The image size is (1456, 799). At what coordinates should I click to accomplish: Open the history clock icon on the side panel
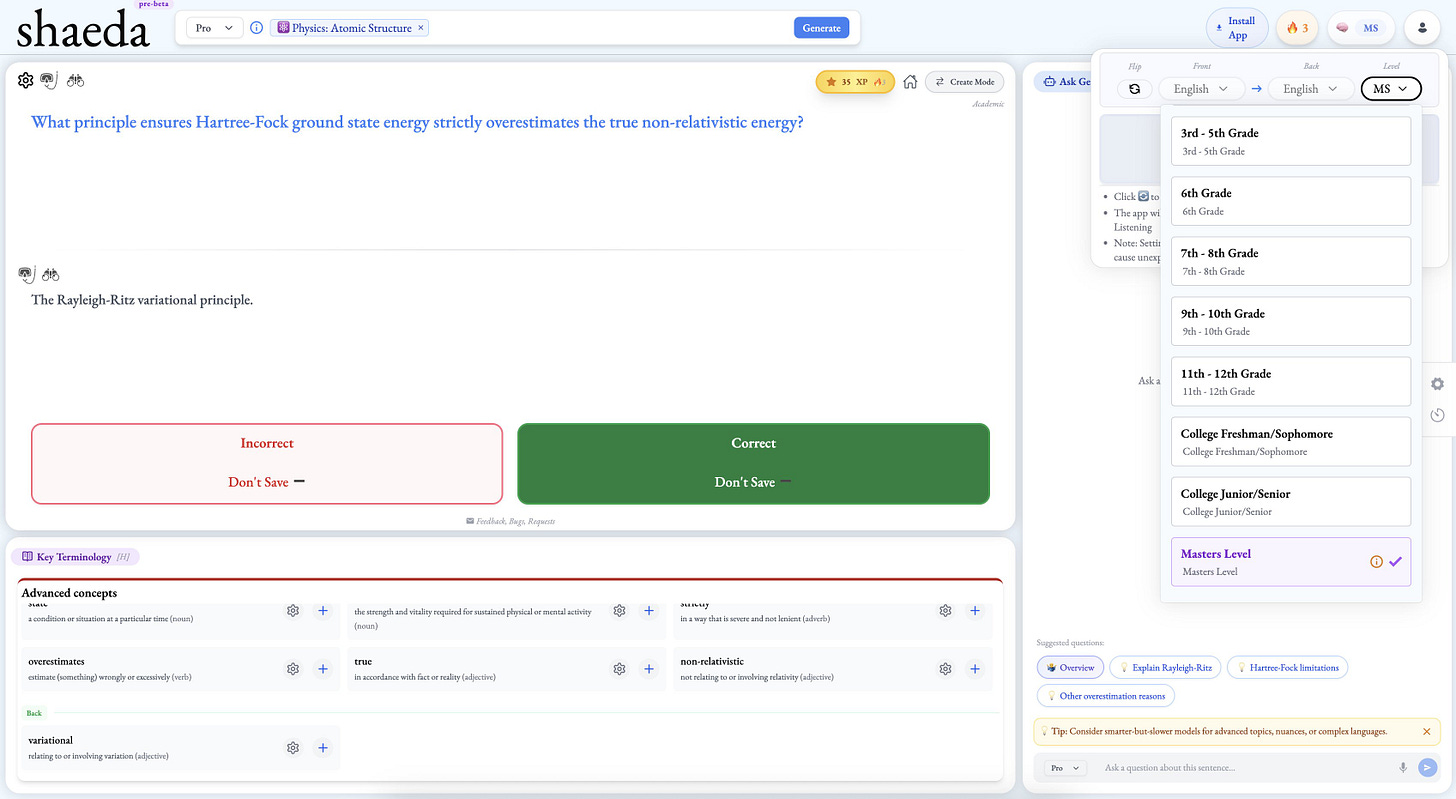point(1437,415)
